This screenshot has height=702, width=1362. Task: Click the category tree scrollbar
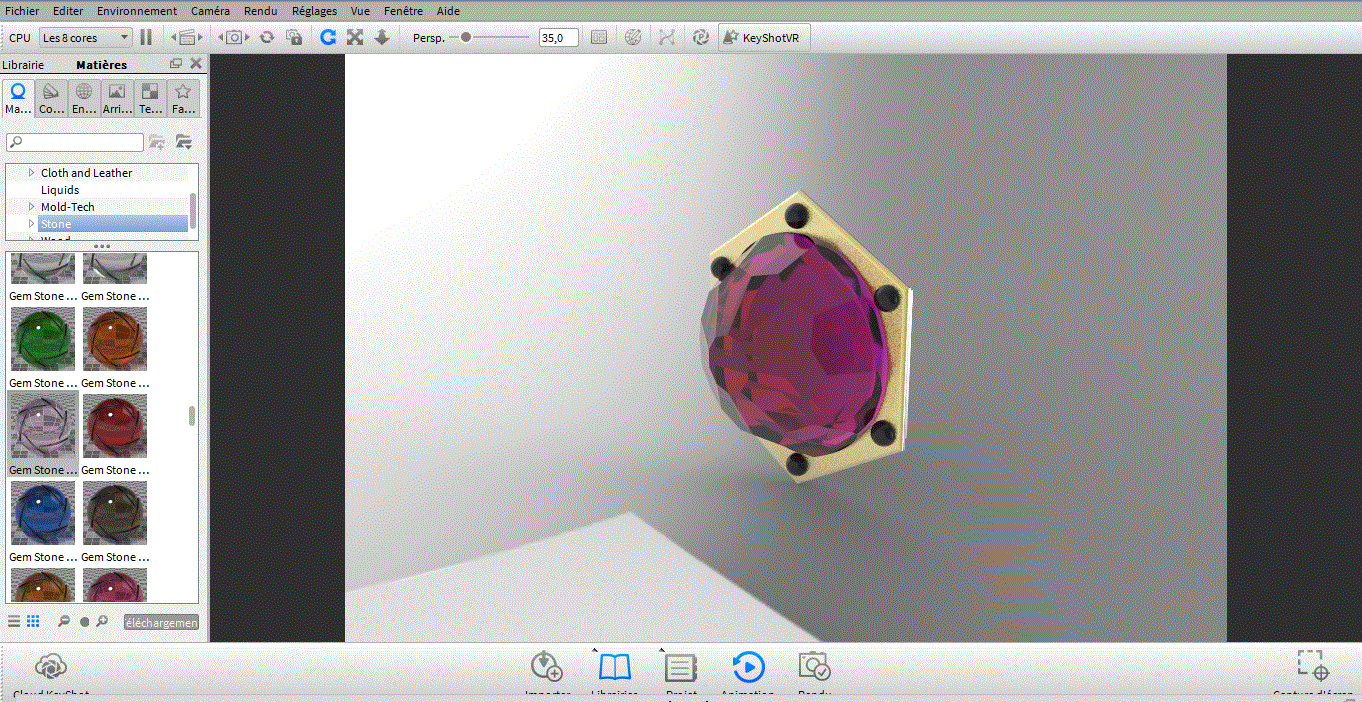tap(193, 210)
